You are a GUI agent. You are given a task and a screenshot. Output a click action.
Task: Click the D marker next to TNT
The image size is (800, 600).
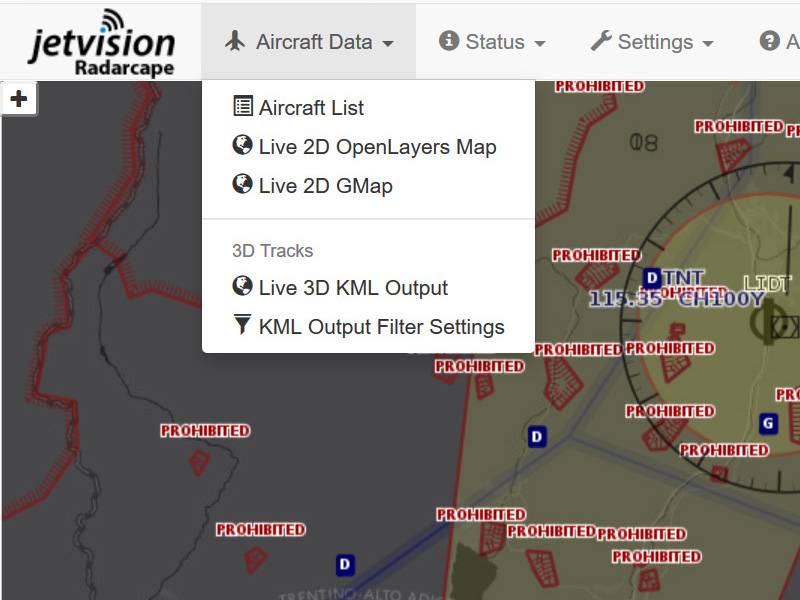pos(652,278)
